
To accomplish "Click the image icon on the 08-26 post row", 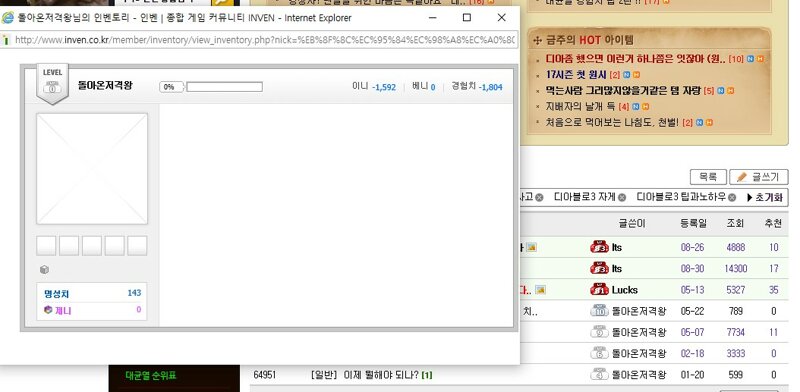I will pos(531,248).
